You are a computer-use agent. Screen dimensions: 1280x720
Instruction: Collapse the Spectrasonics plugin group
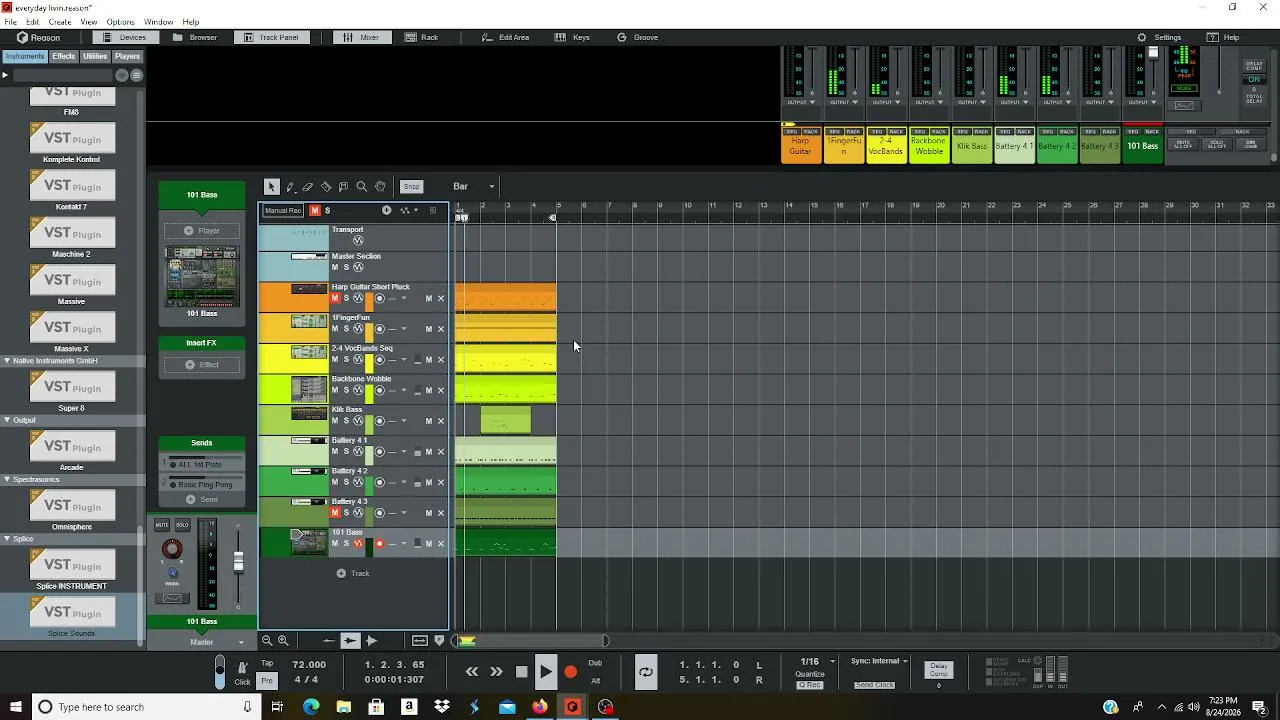pos(7,480)
